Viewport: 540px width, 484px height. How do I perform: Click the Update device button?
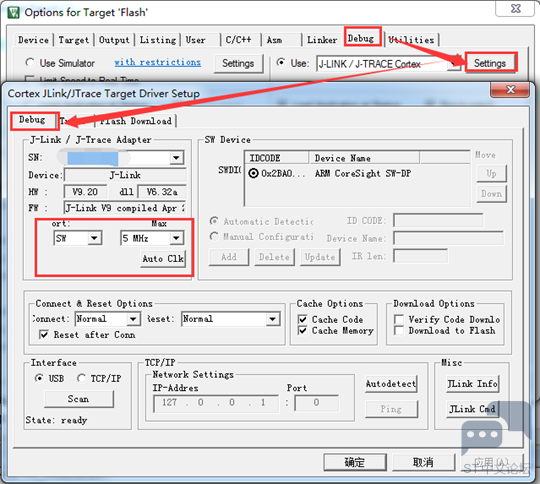click(320, 257)
